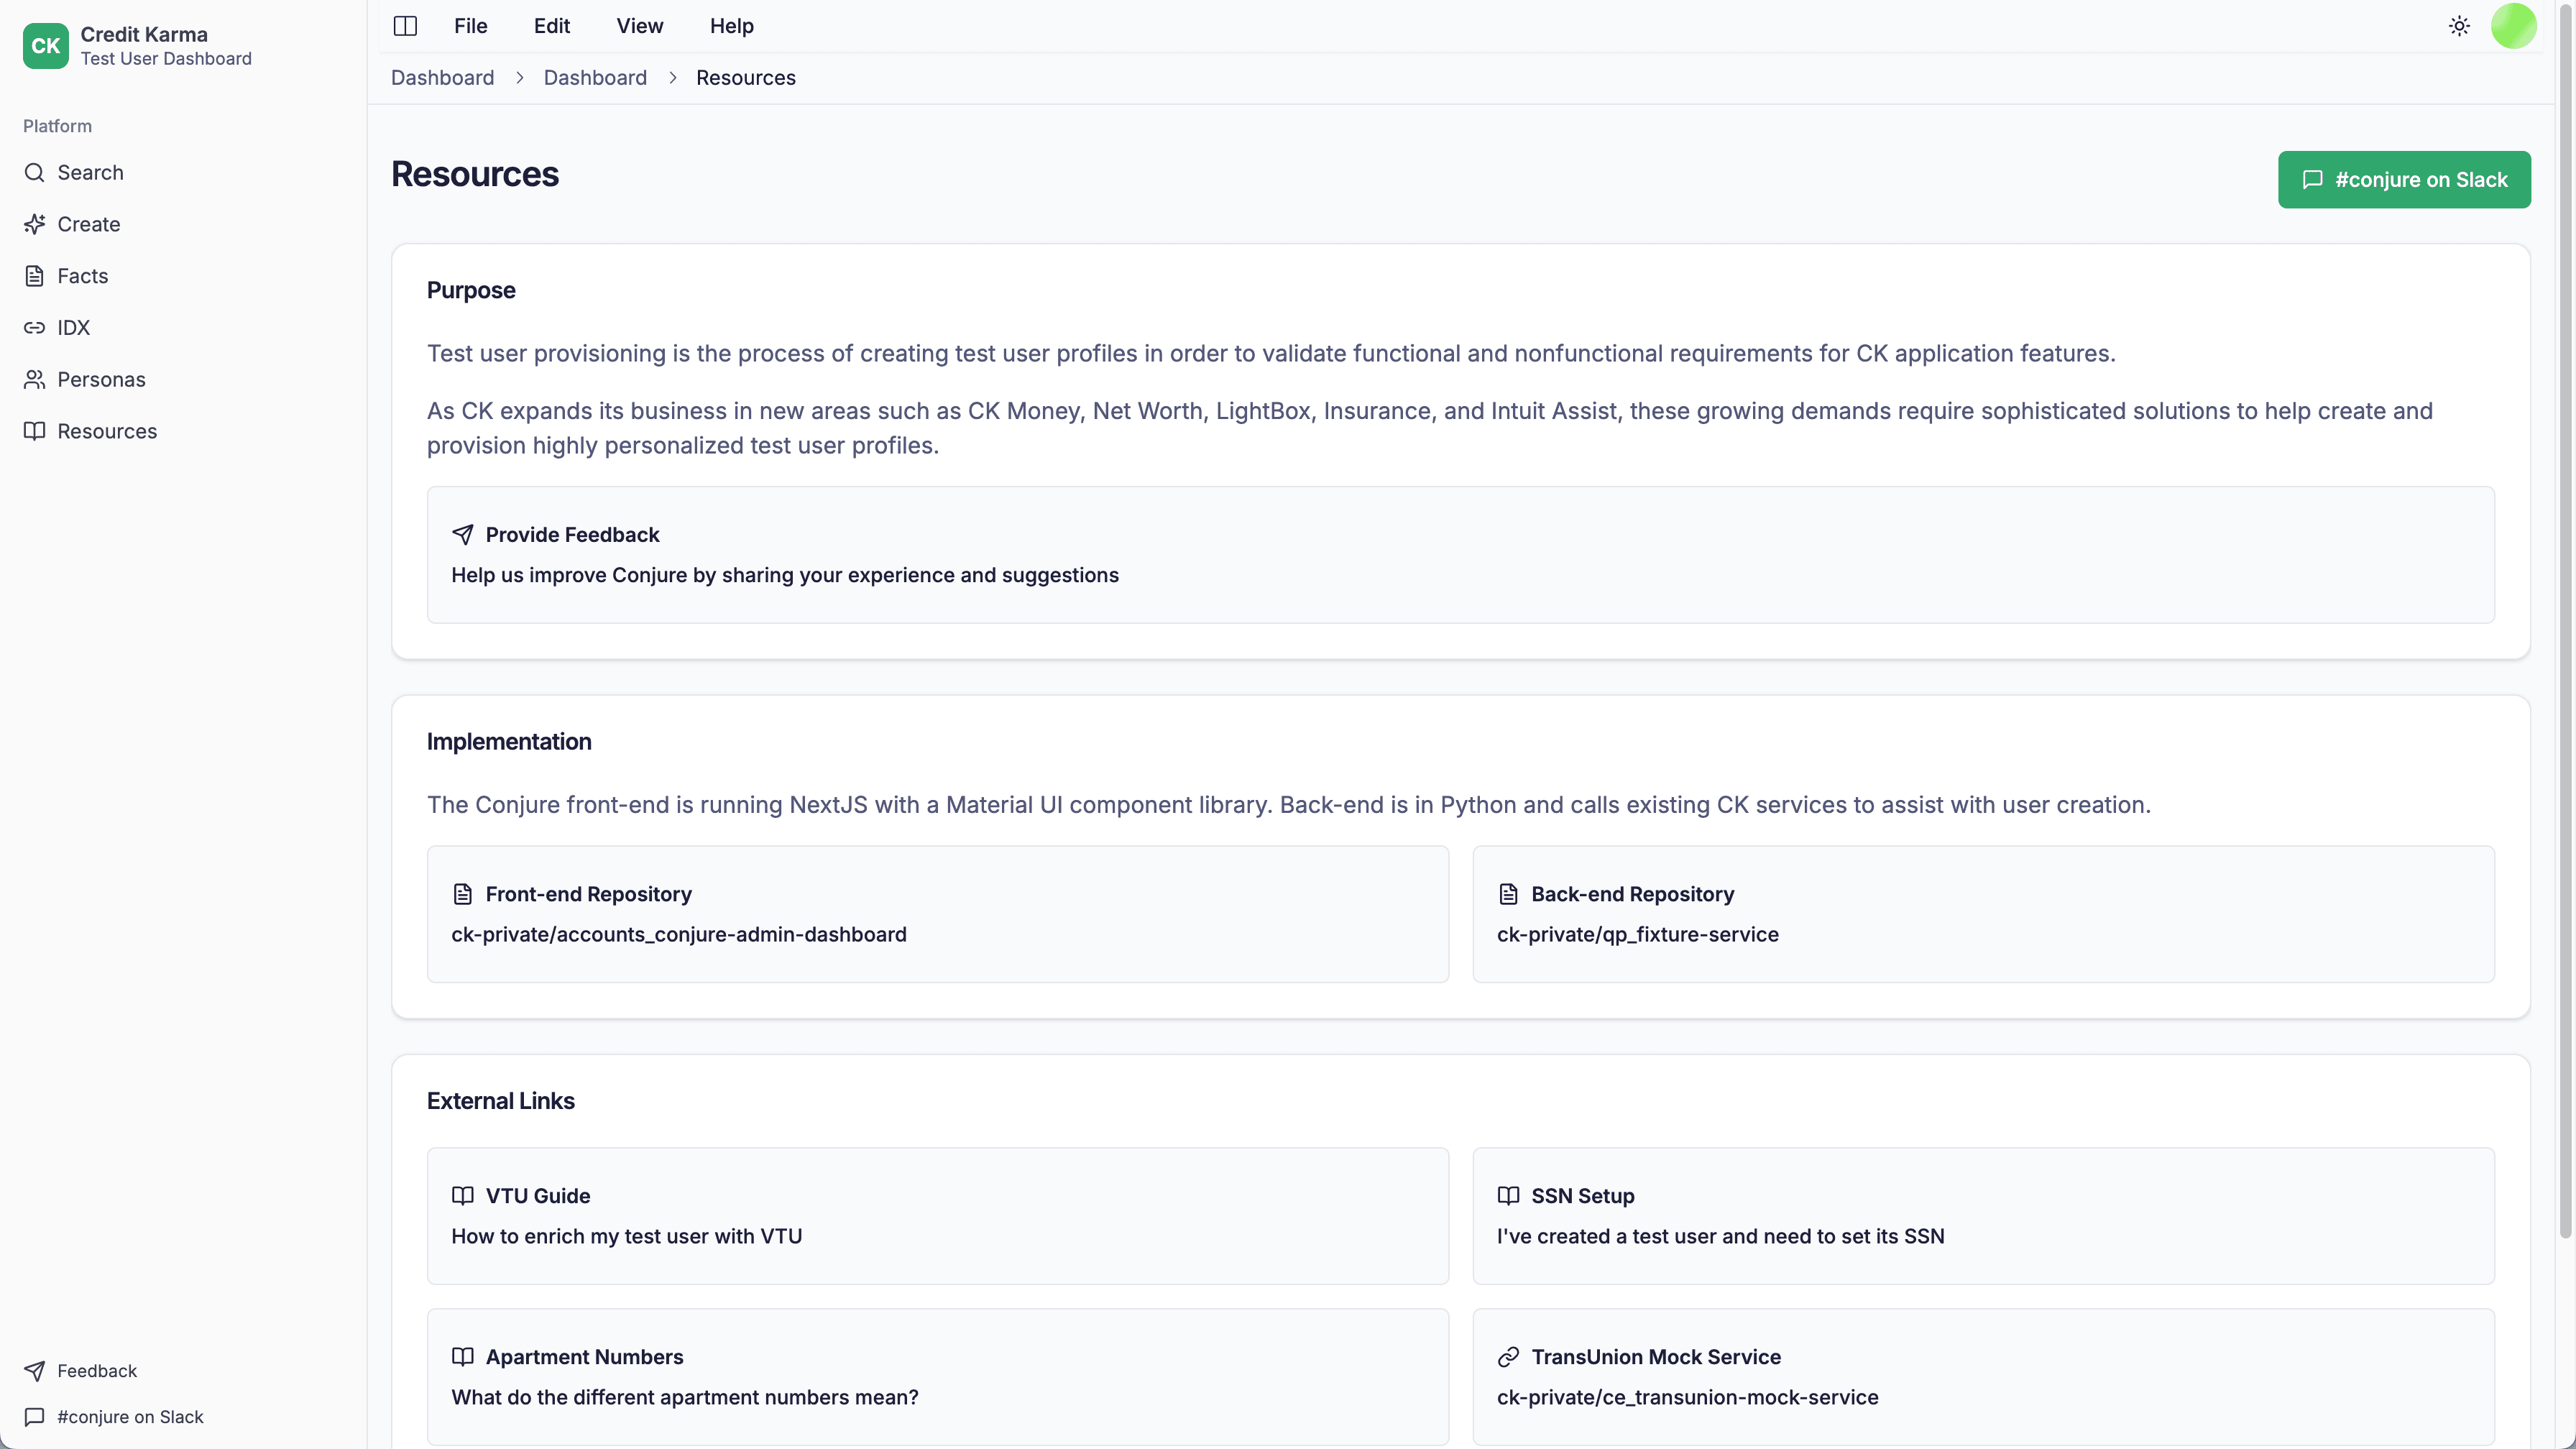
Task: Select Resources in the sidebar
Action: pyautogui.click(x=107, y=430)
